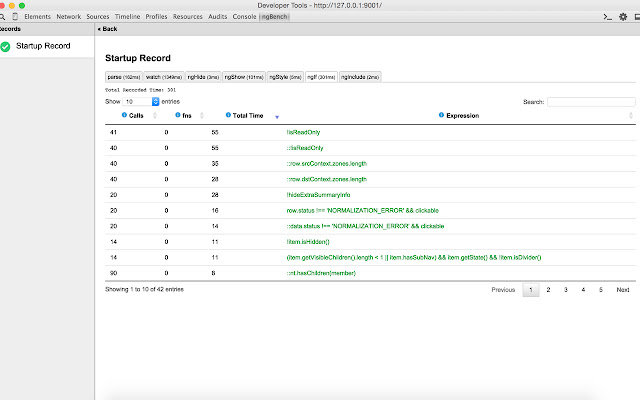
Task: Click the info icon next to fns
Action: 178,115
